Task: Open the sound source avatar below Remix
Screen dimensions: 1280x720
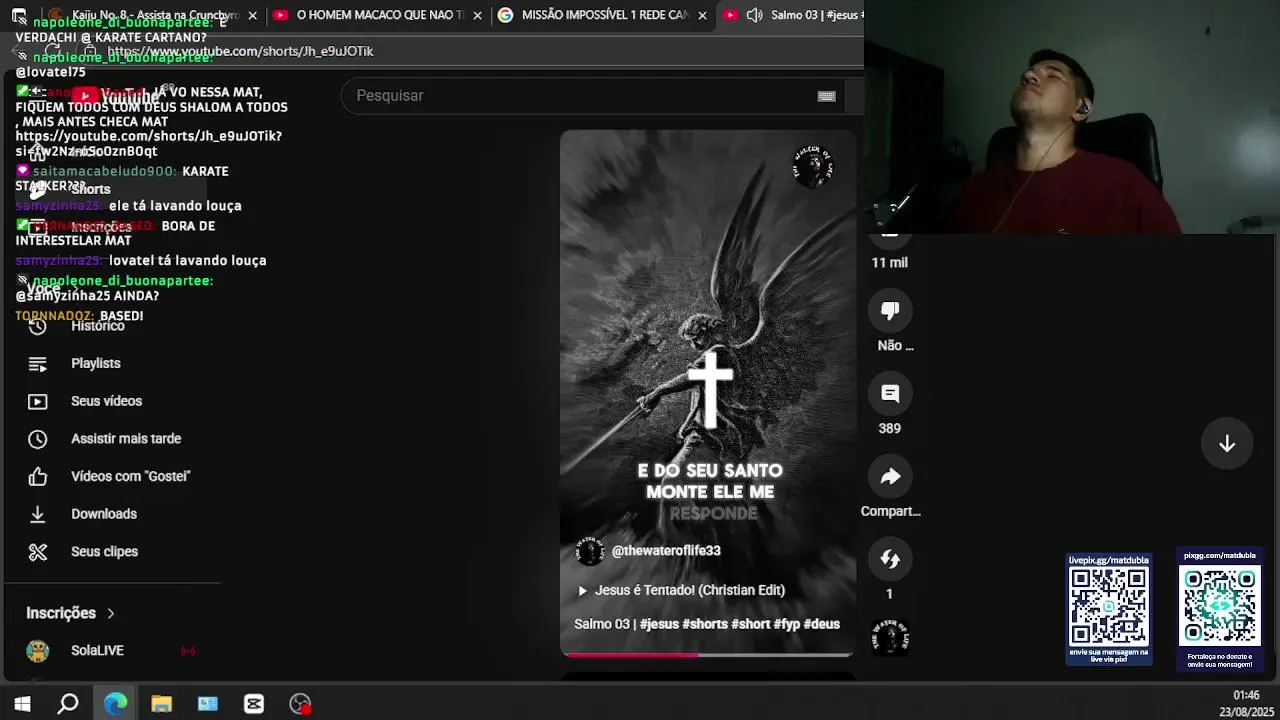Action: tap(890, 637)
